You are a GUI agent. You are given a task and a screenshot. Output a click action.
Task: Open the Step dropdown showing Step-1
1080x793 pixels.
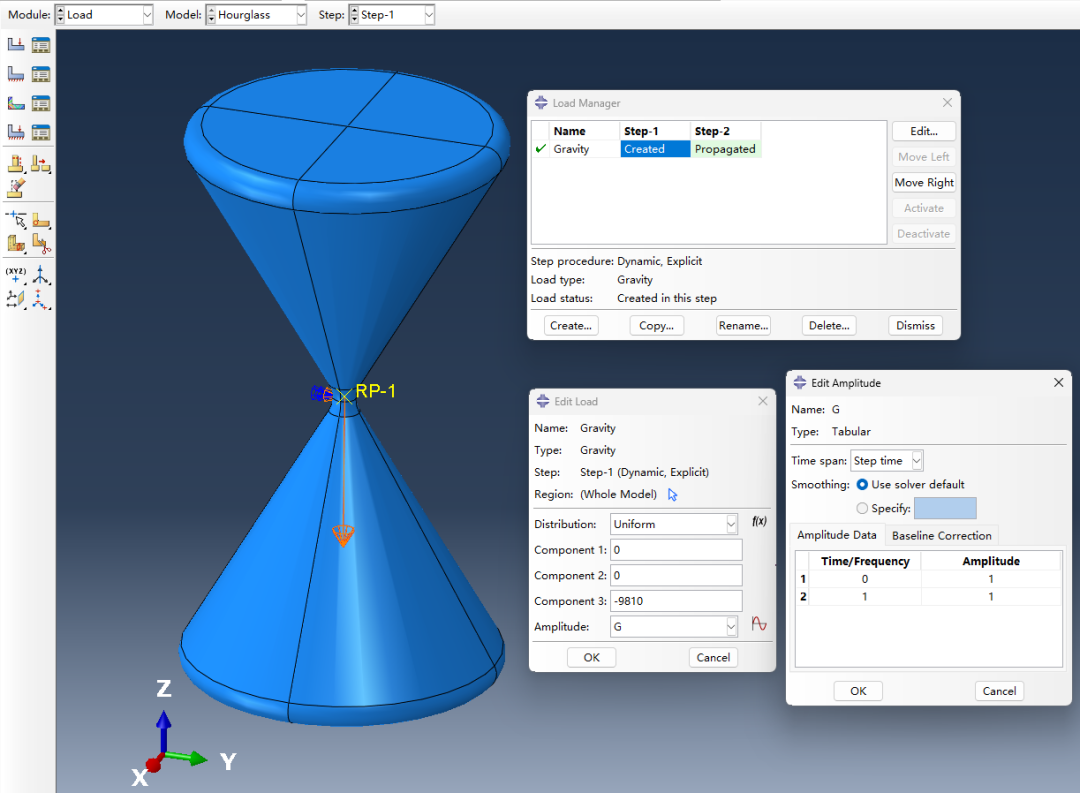(429, 14)
